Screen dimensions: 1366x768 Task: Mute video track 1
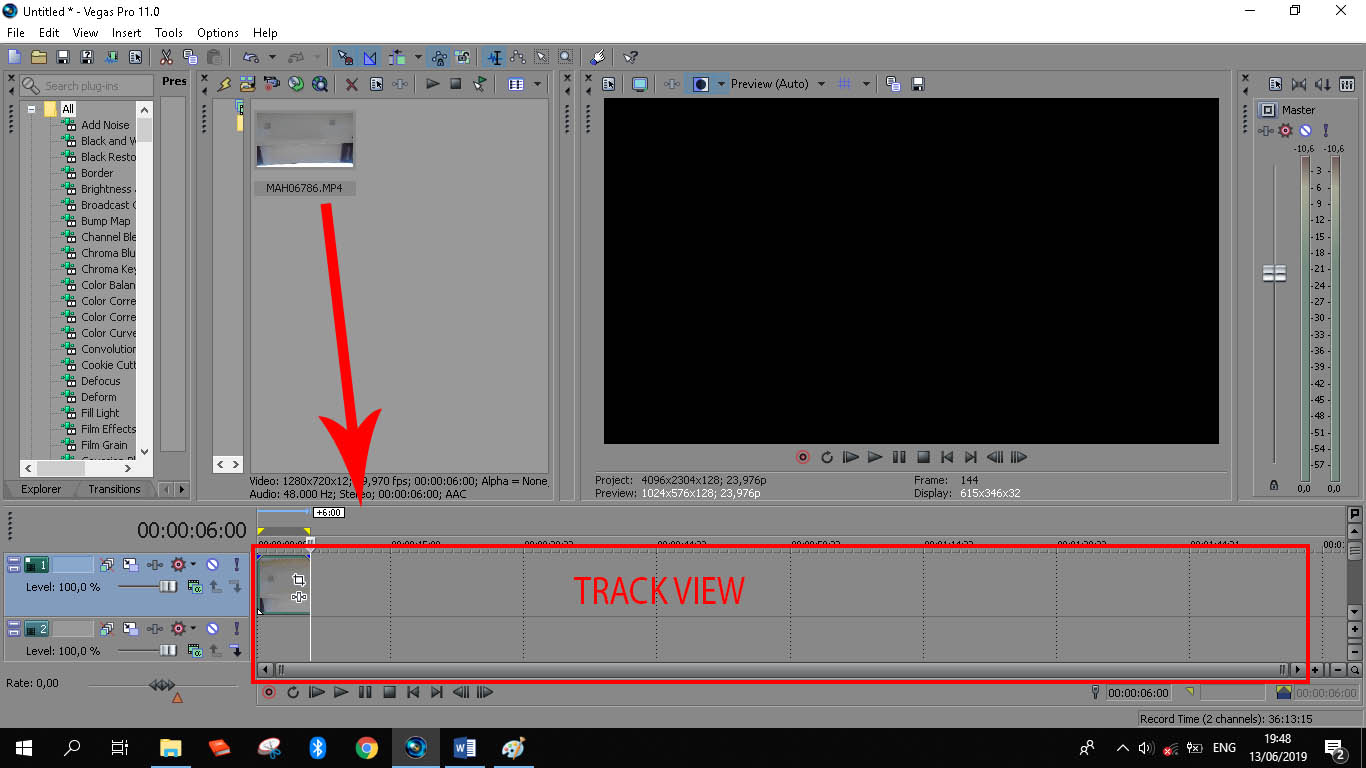[212, 565]
